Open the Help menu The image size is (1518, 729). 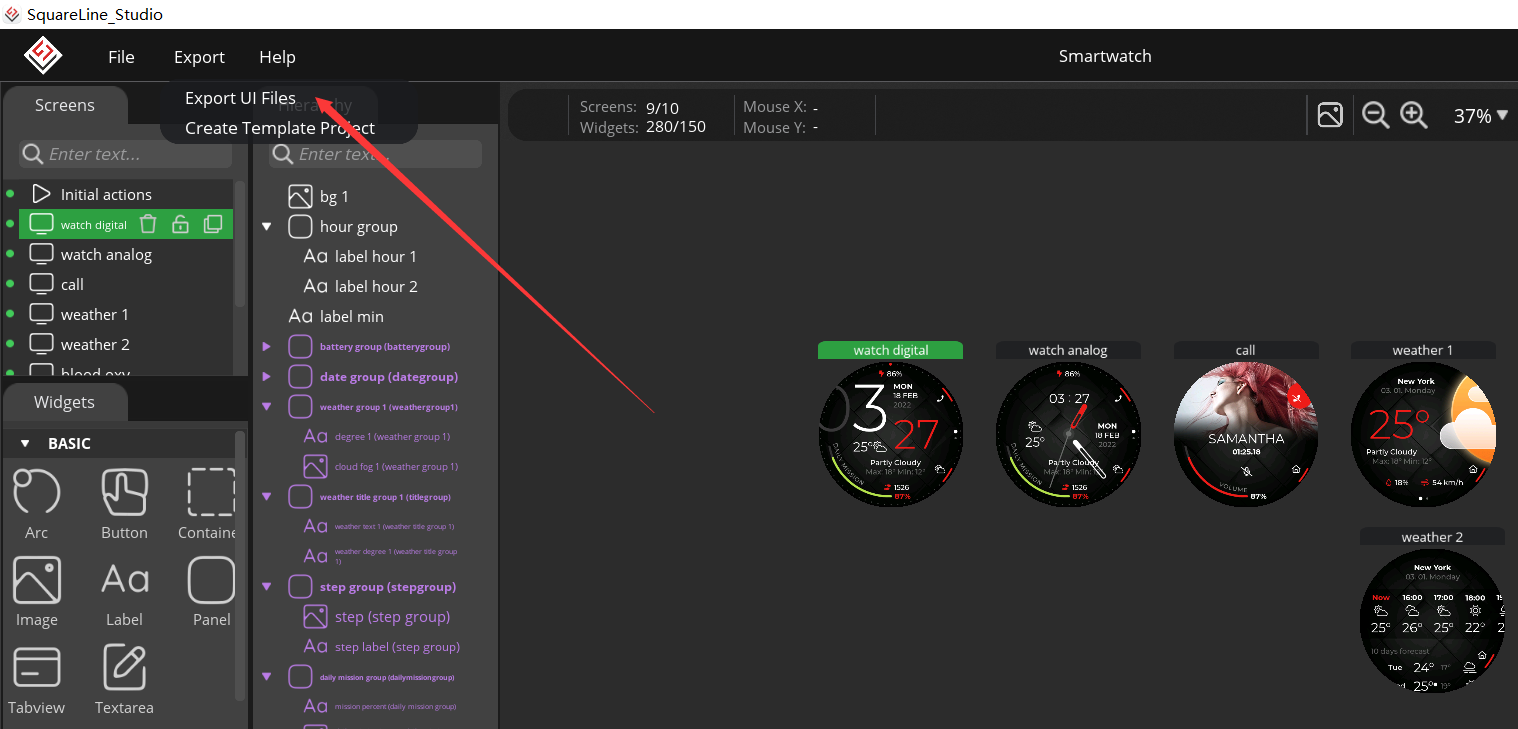coord(277,57)
